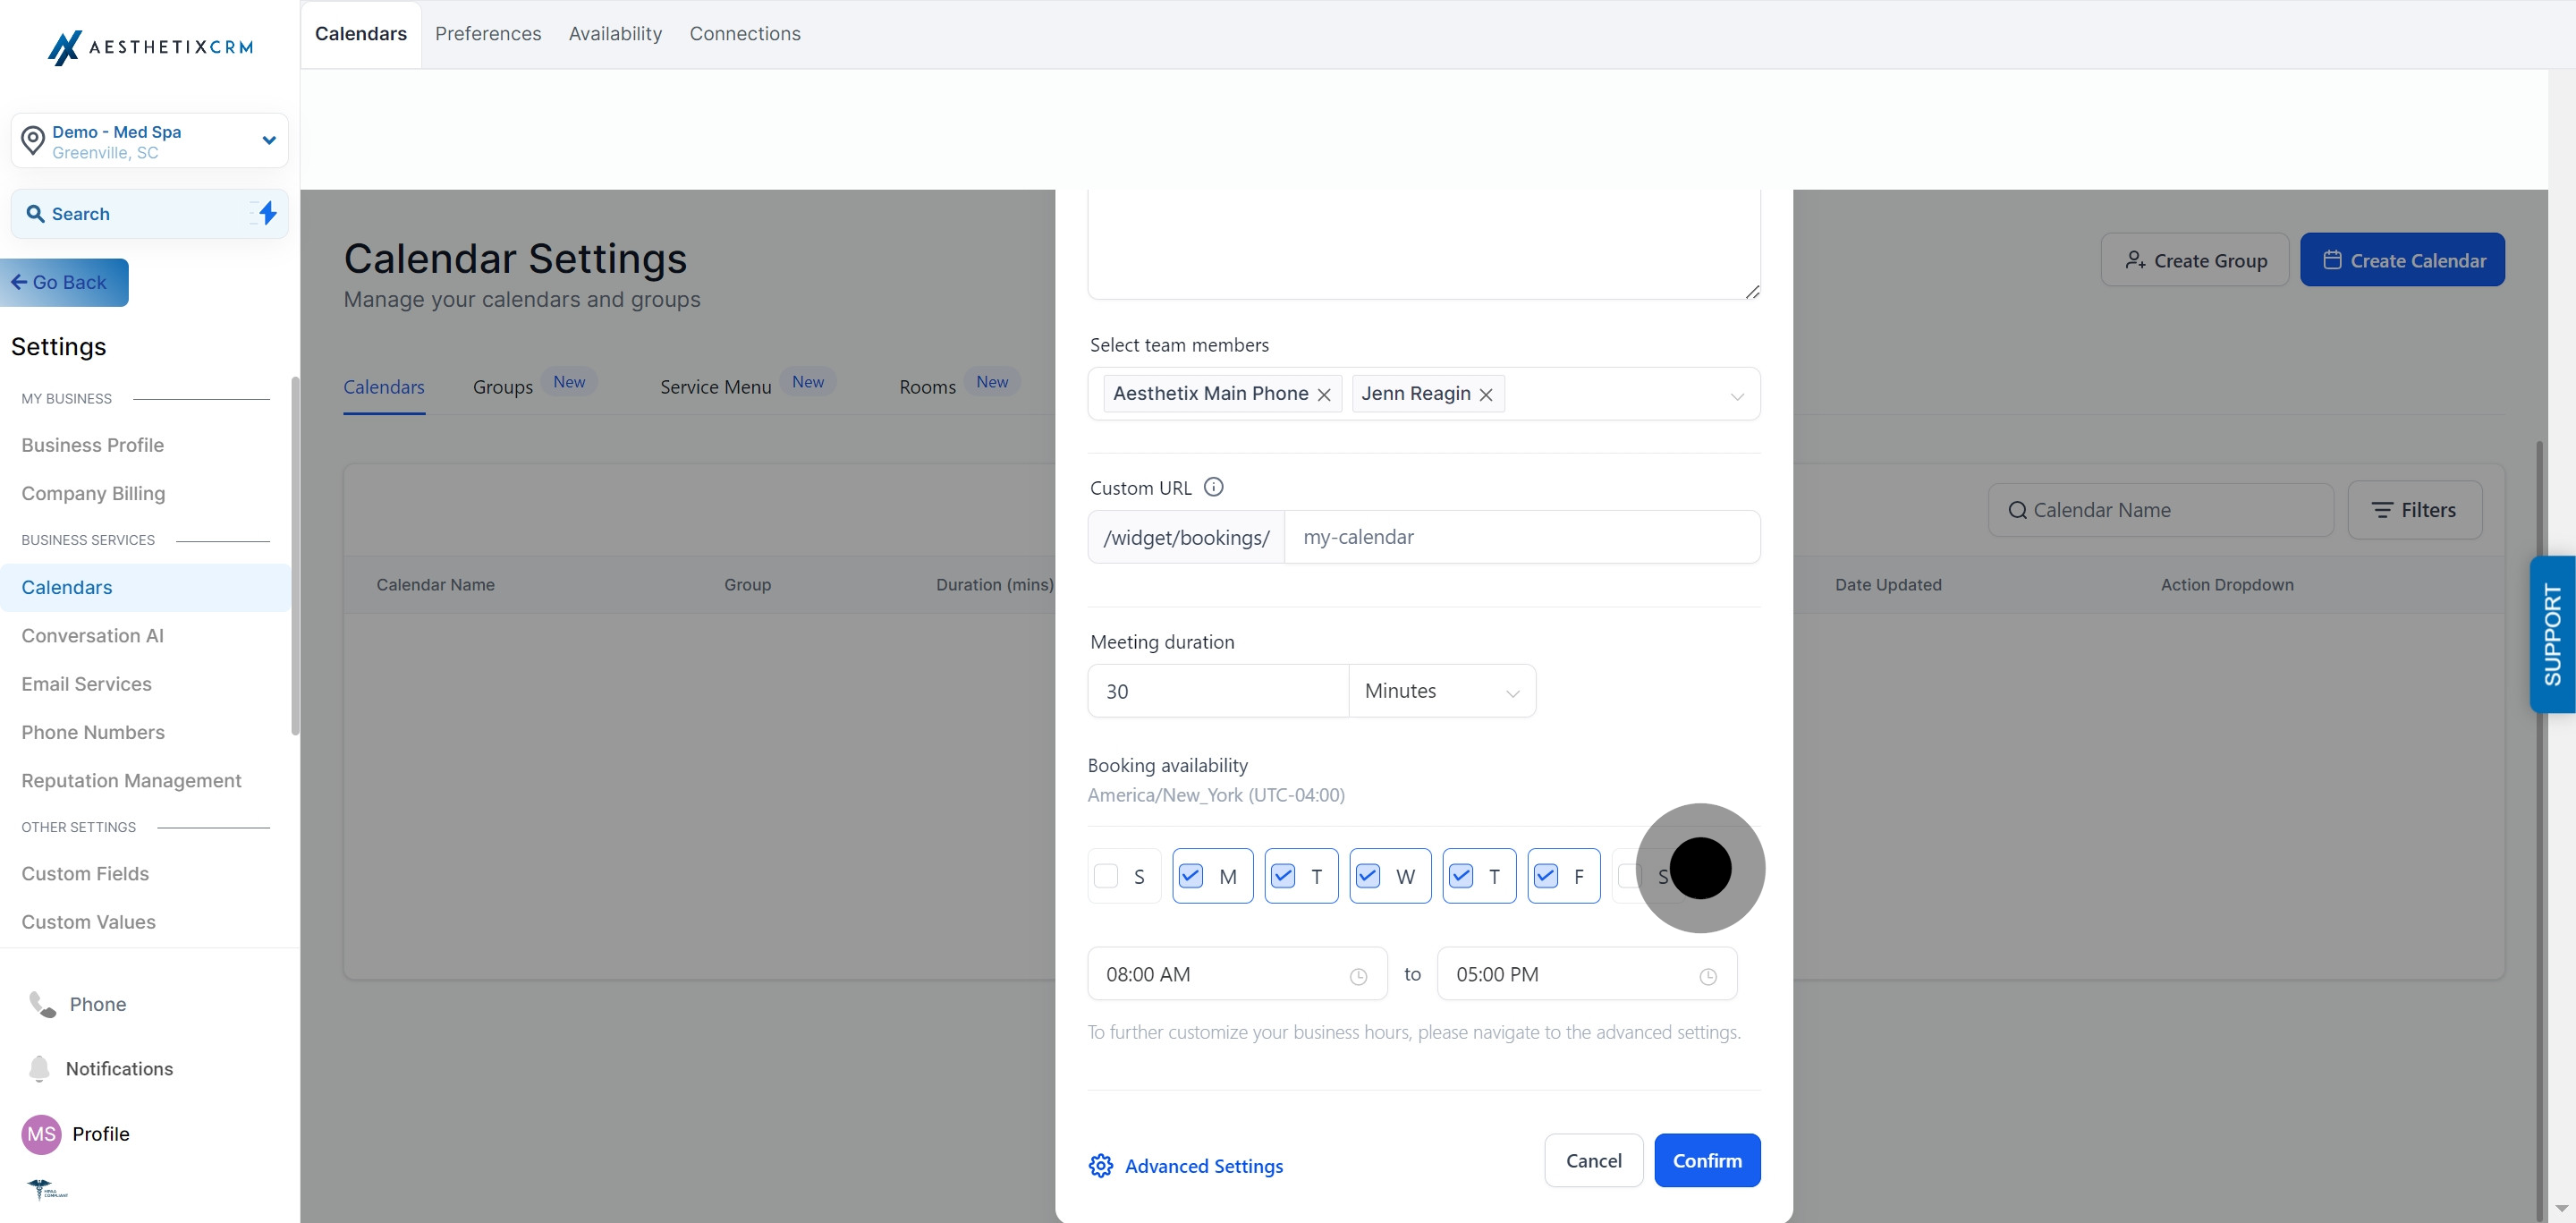Open the start time clock picker
The width and height of the screenshot is (2576, 1223).
point(1358,976)
